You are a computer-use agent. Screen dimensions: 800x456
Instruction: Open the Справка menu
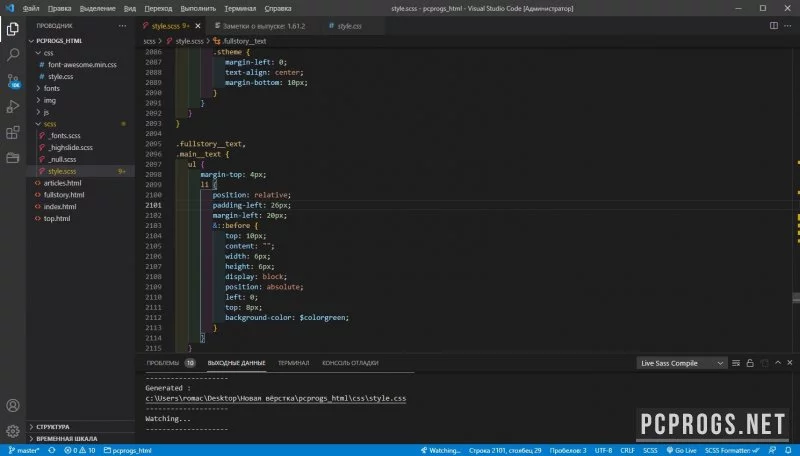(x=278, y=8)
